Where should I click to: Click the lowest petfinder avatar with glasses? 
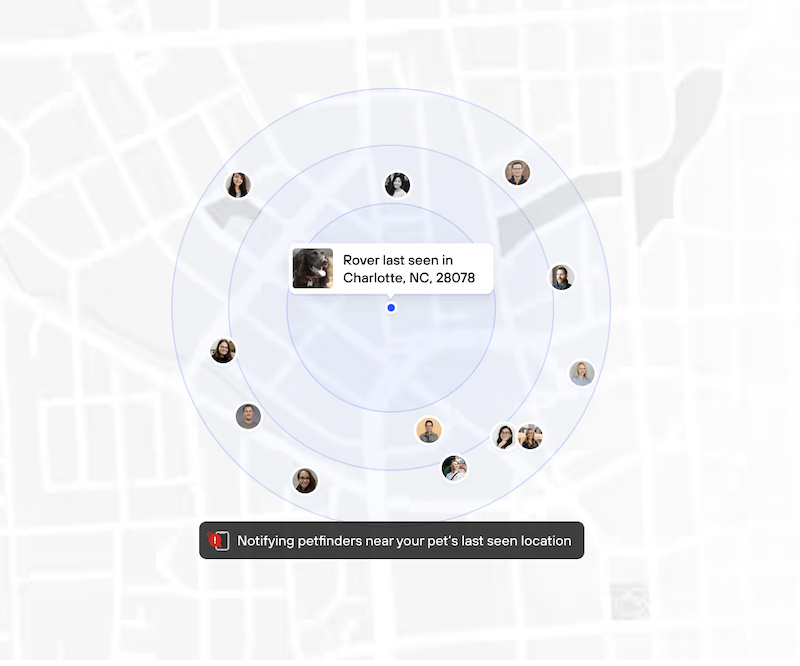pos(305,480)
